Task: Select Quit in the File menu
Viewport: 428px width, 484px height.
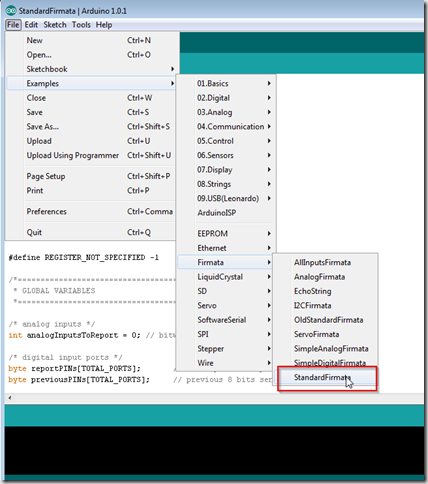Action: (x=91, y=232)
